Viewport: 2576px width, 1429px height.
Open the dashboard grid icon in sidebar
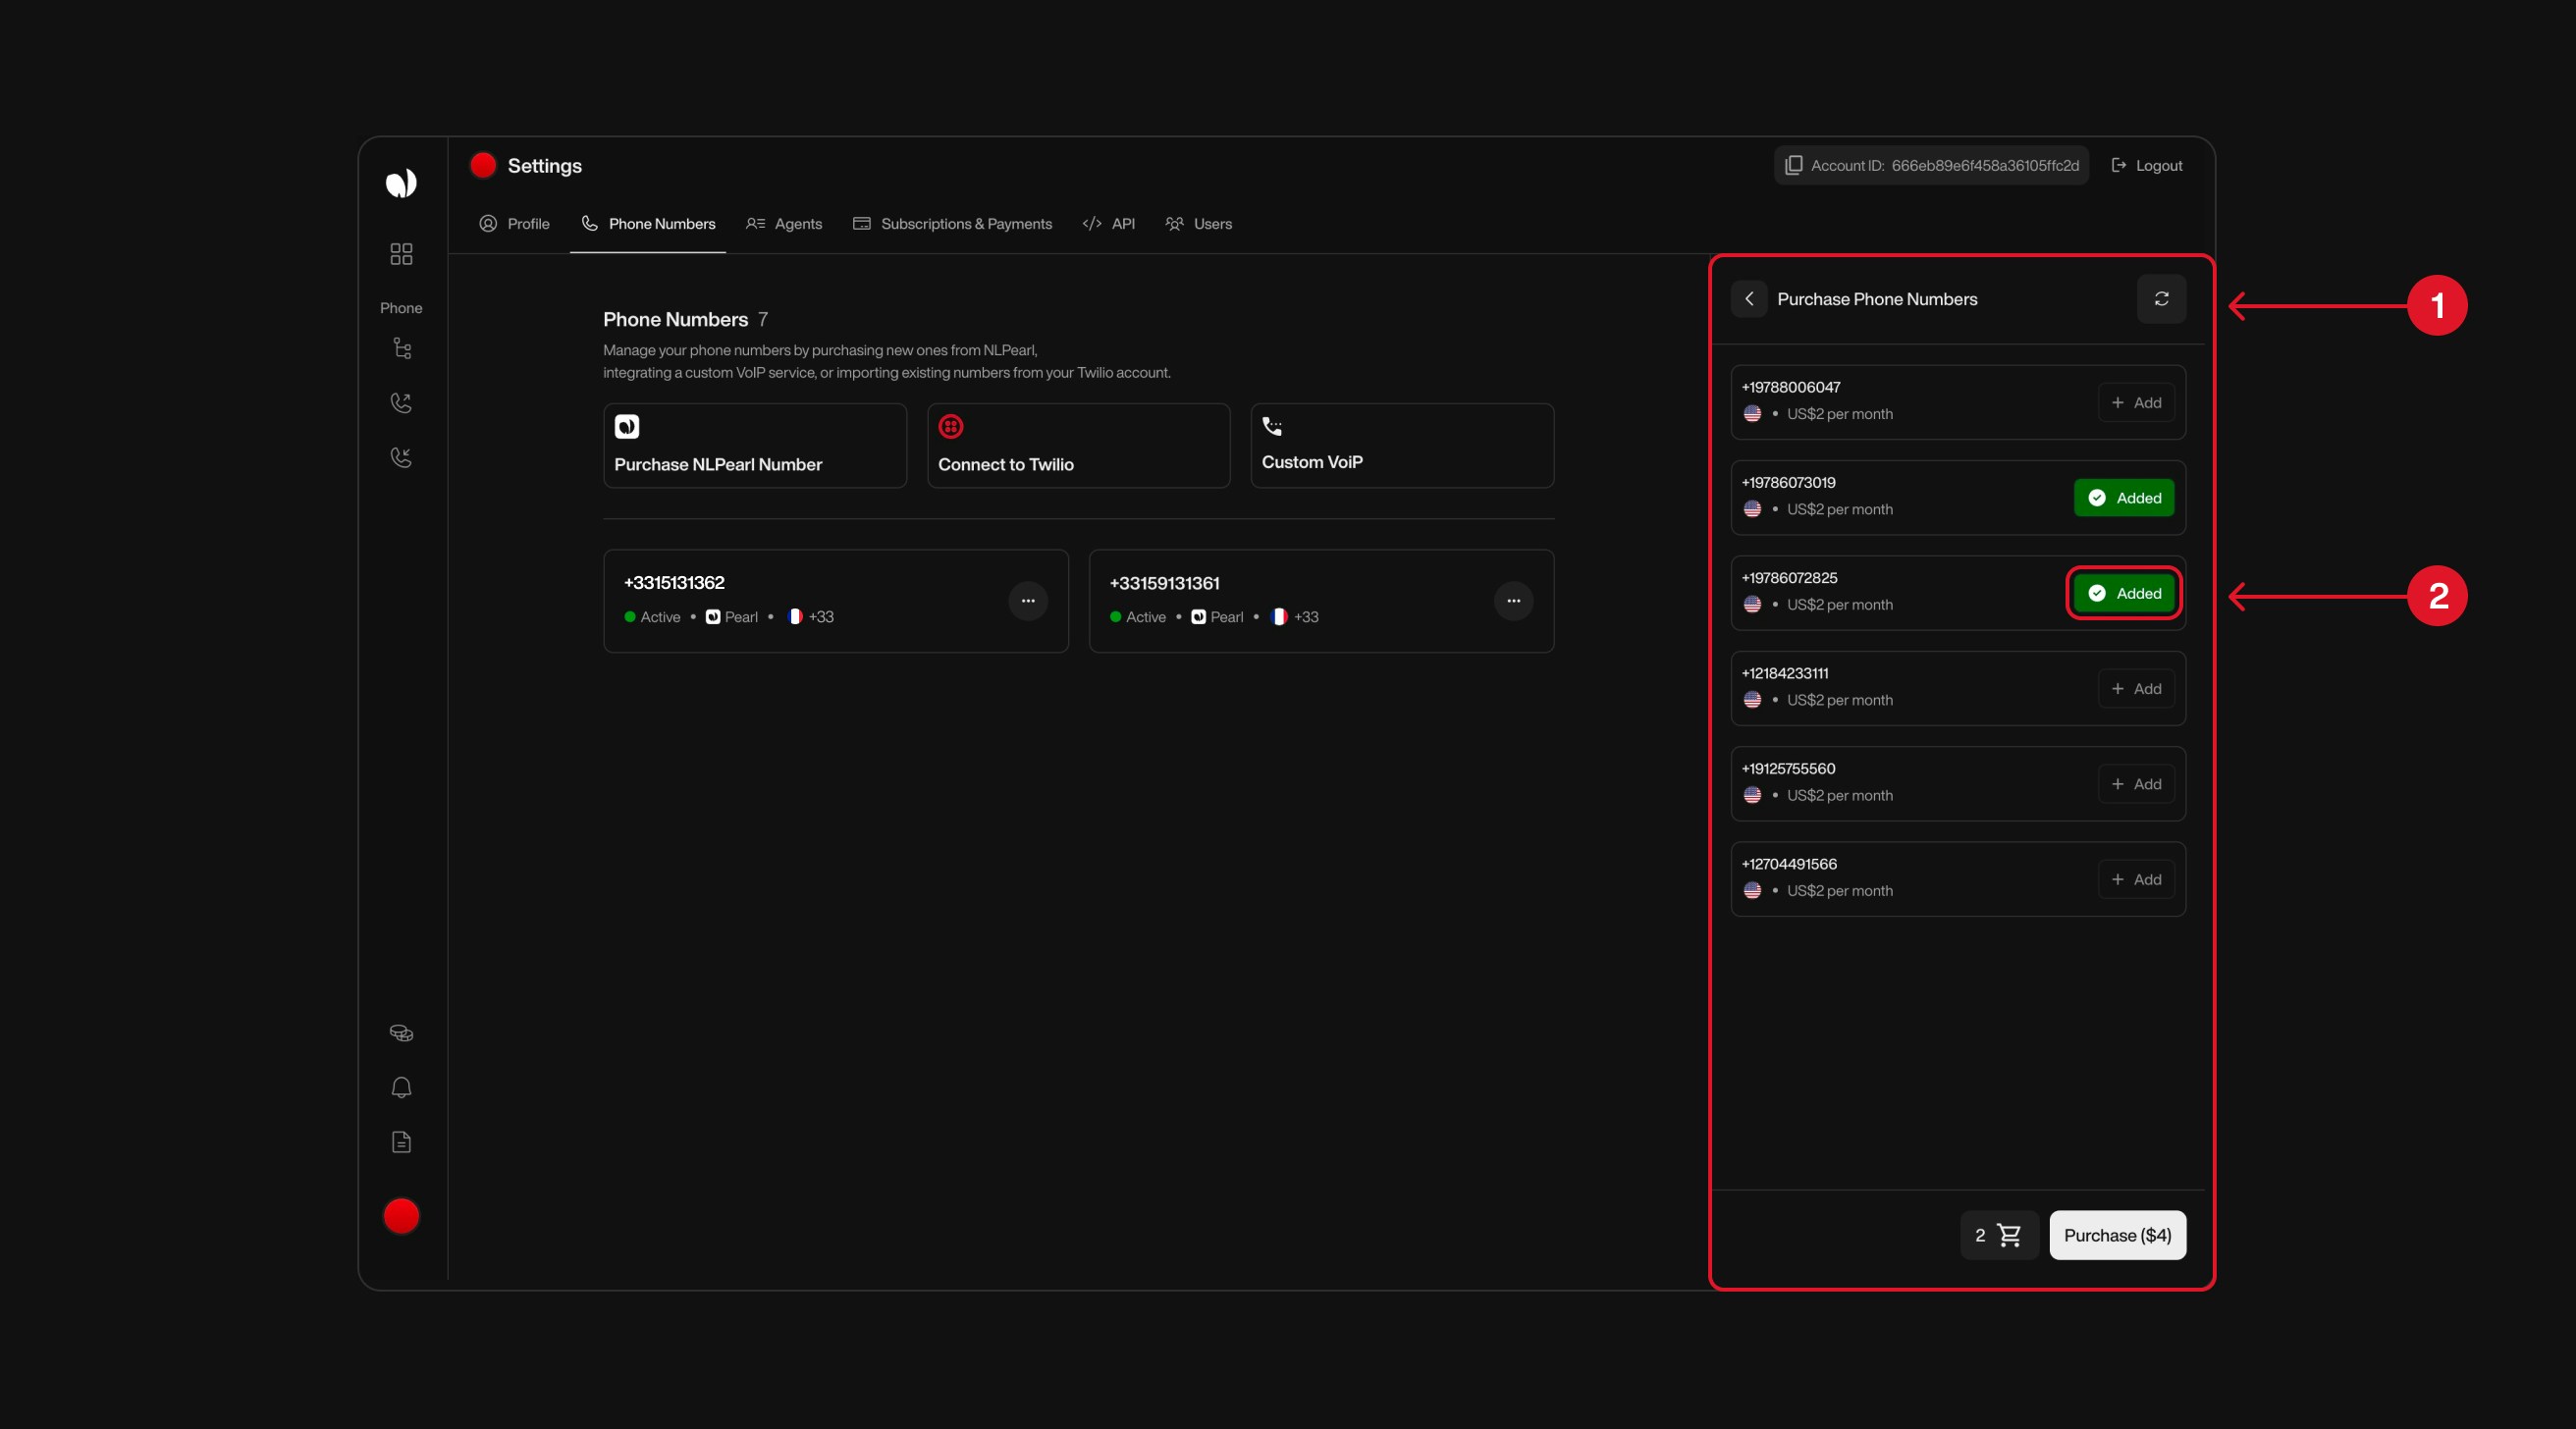[401, 254]
